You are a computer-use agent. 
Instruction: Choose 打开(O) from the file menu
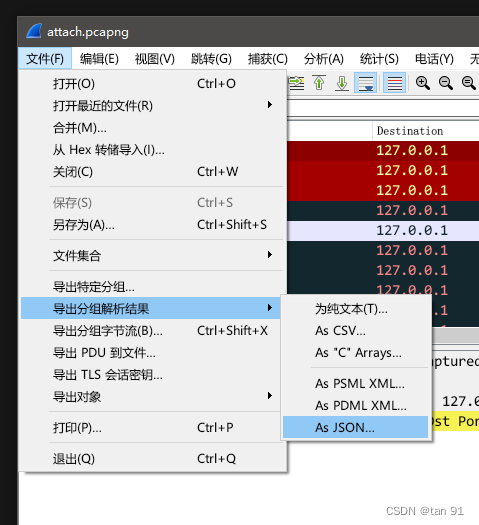[x=152, y=84]
